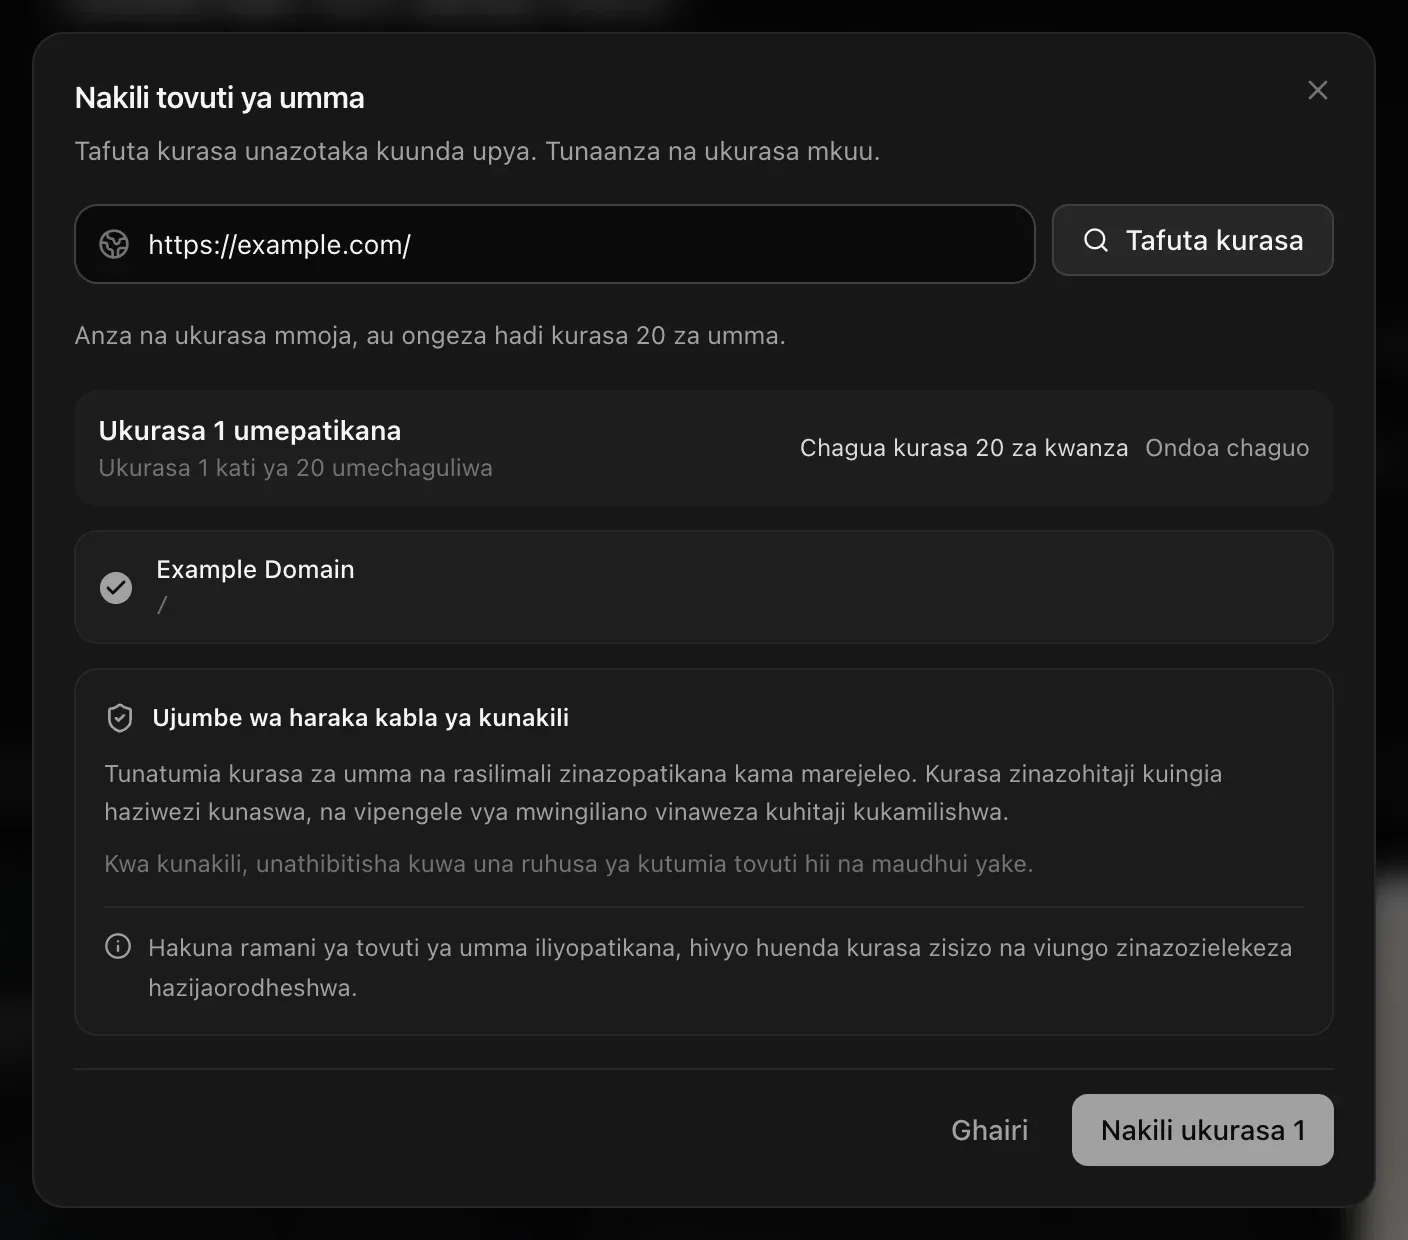1408x1240 pixels.
Task: Click the paragraph starting Tunatumia kurasa za umma
Action: [x=663, y=792]
